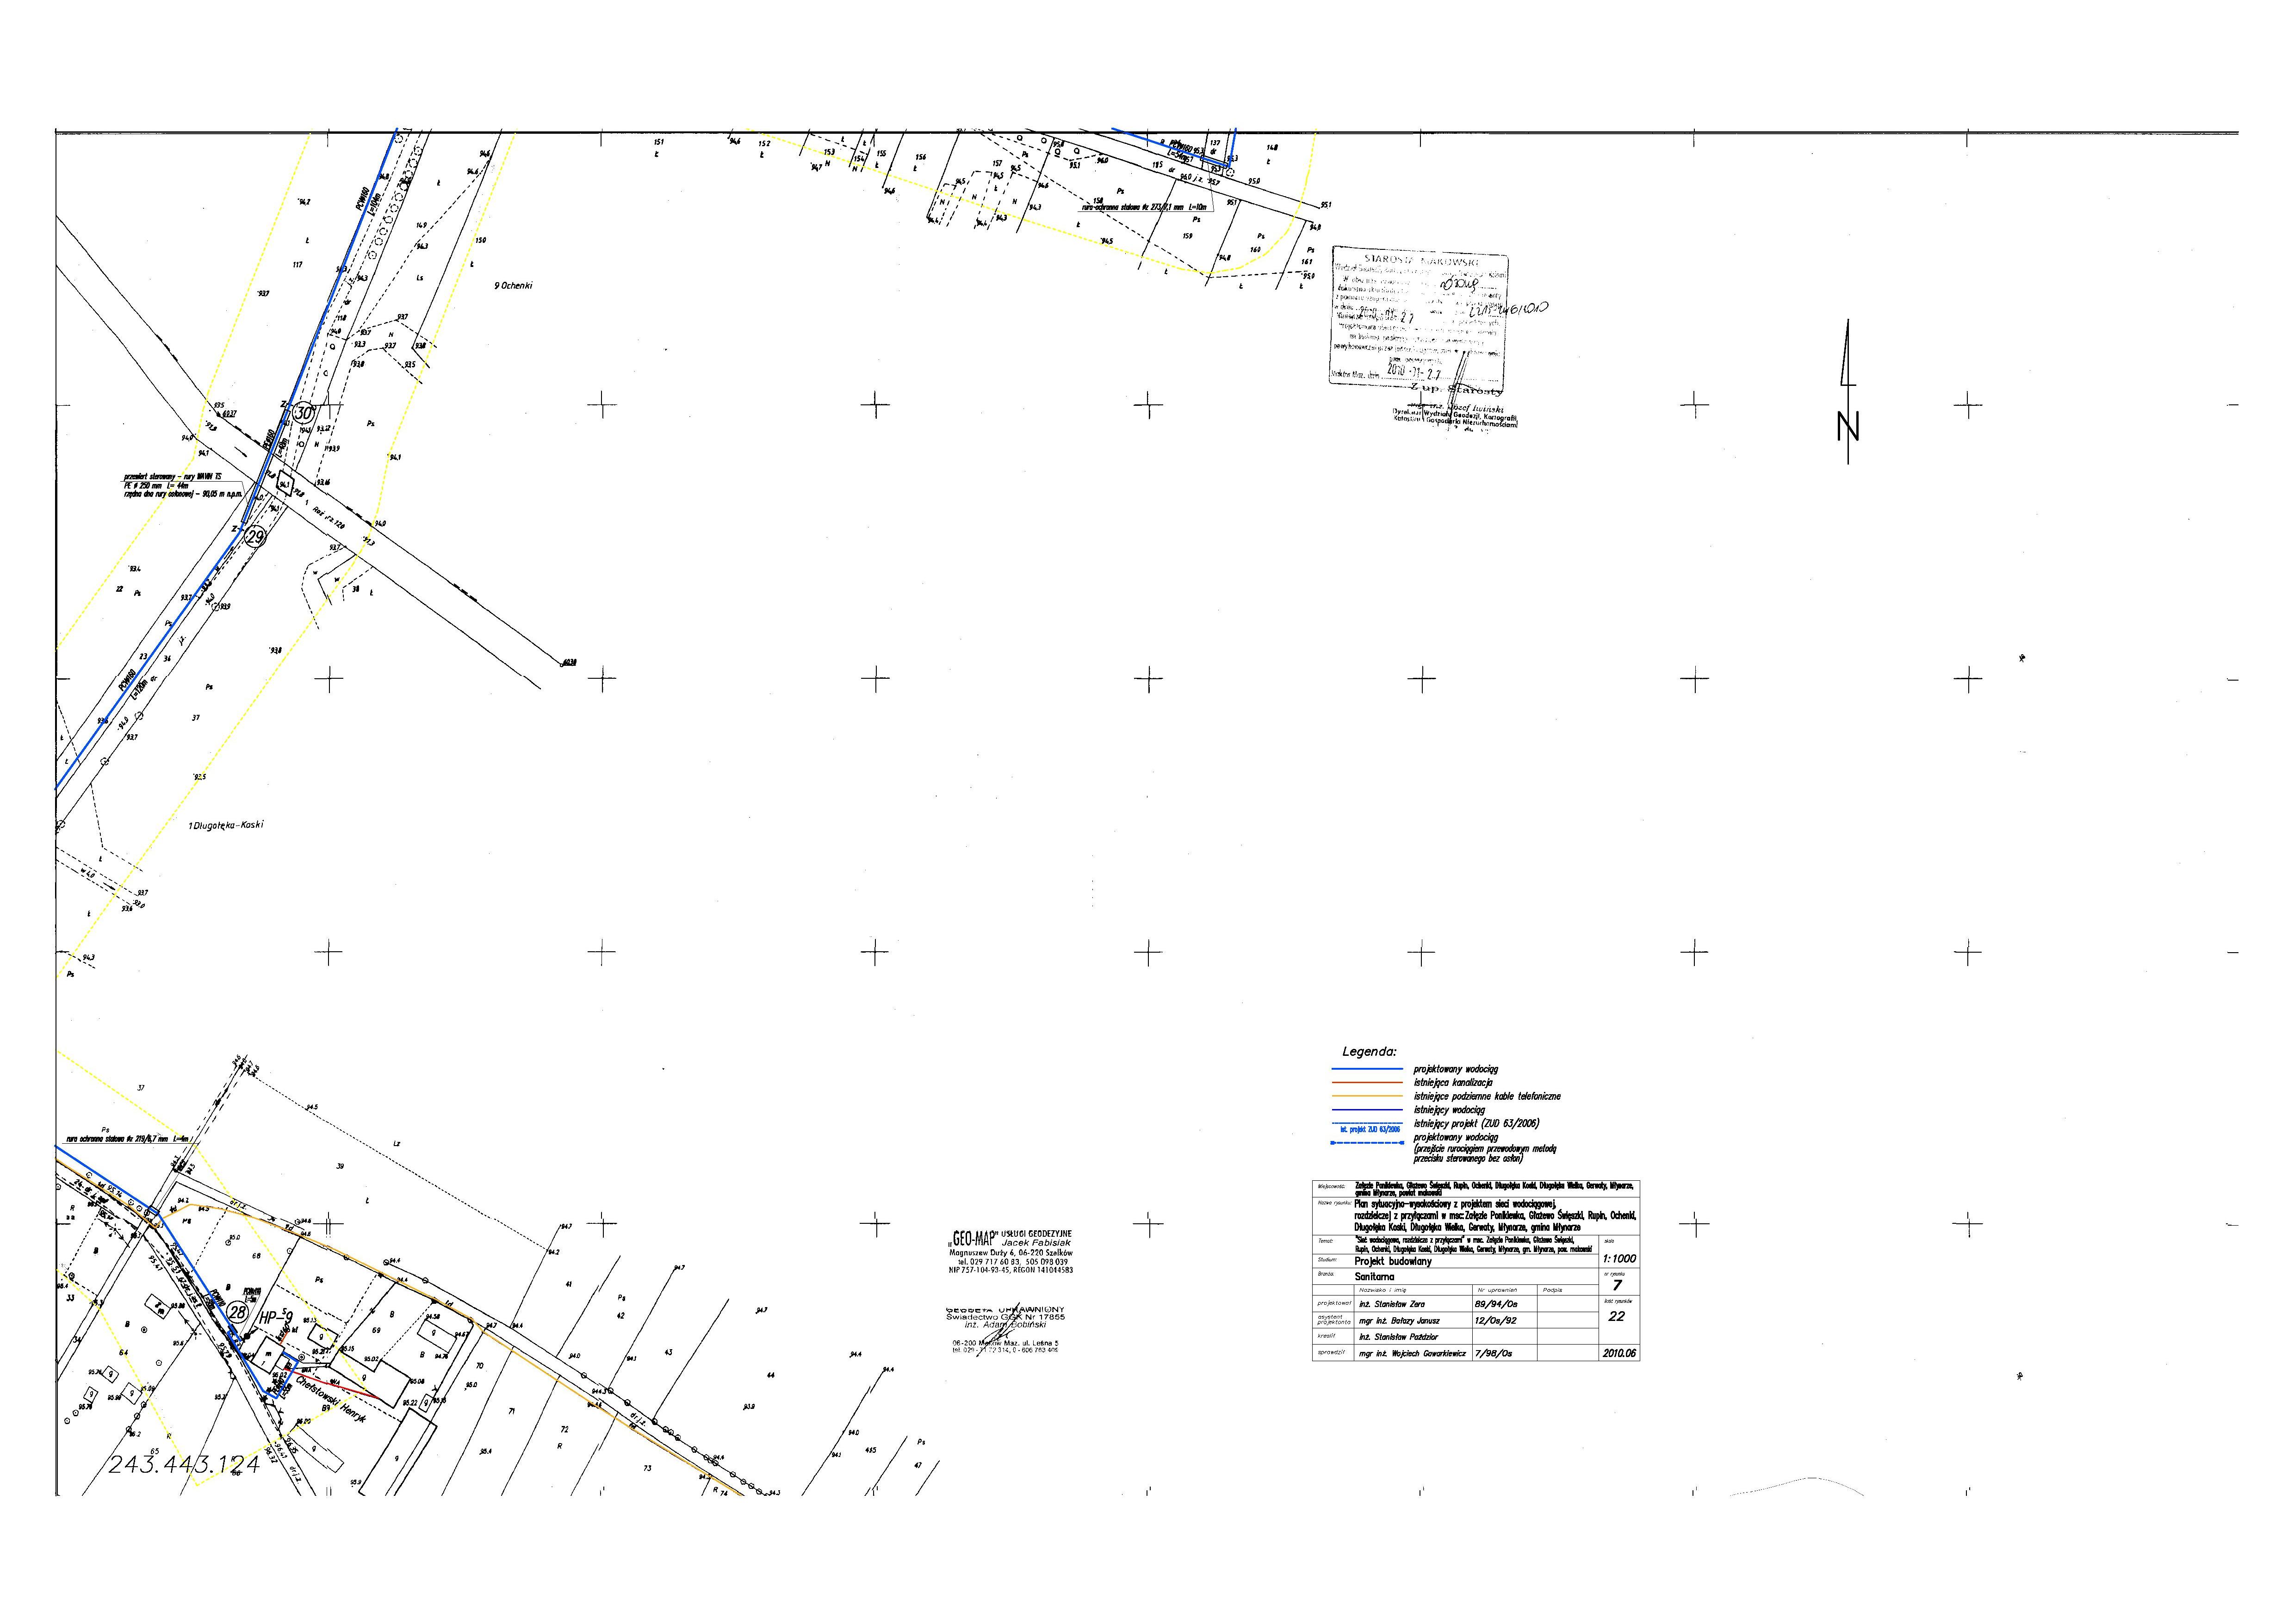Click the north arrow N symbol

click(x=1847, y=425)
